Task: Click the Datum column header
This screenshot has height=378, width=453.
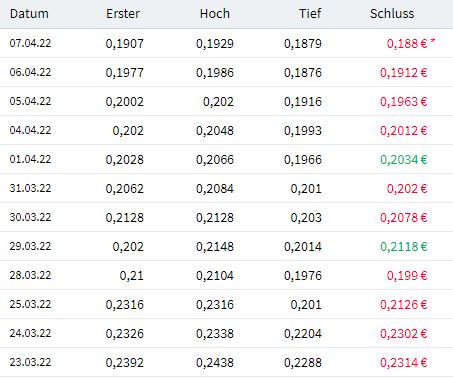Action: [29, 14]
